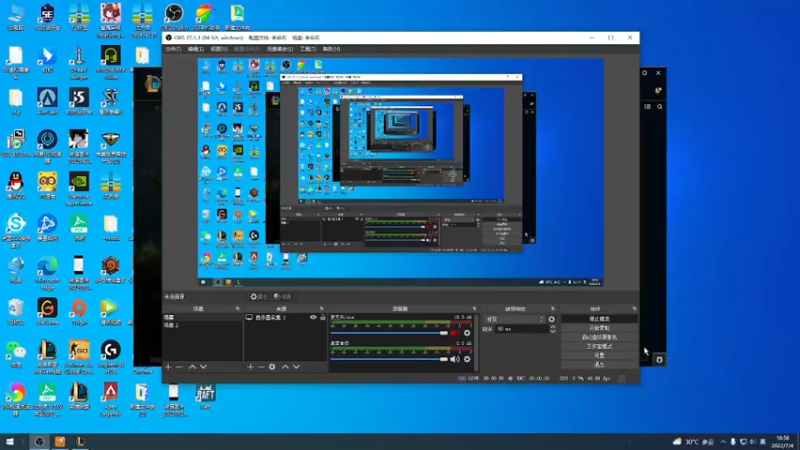Image resolution: width=800 pixels, height=450 pixels.
Task: Click the REC timer in OBS status bar
Action: (529, 379)
